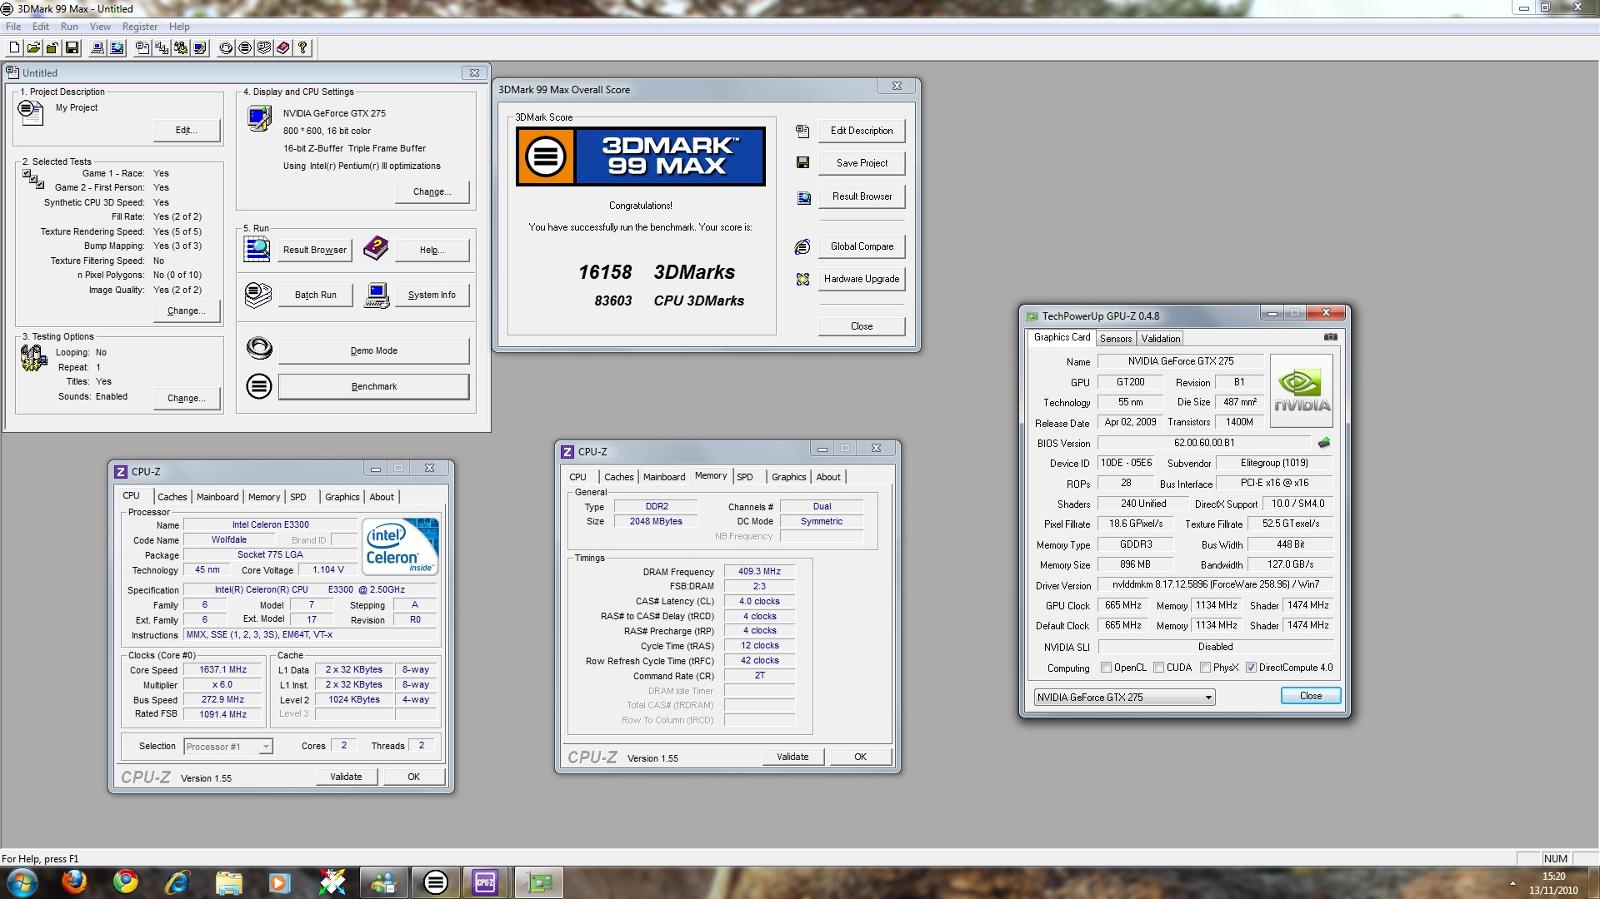
Task: Open the NVIDIA GeForce GTX 275 card dropdown
Action: (x=1124, y=697)
